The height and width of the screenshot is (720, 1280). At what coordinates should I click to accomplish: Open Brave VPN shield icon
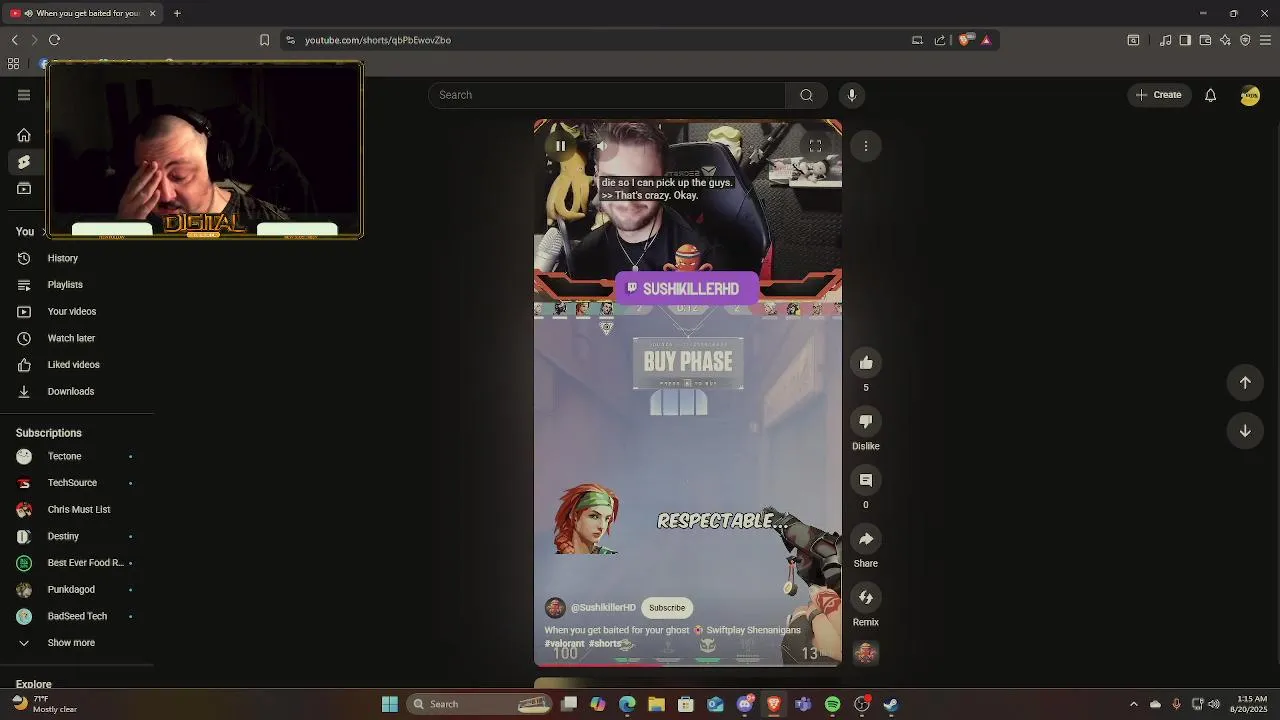pos(1245,40)
